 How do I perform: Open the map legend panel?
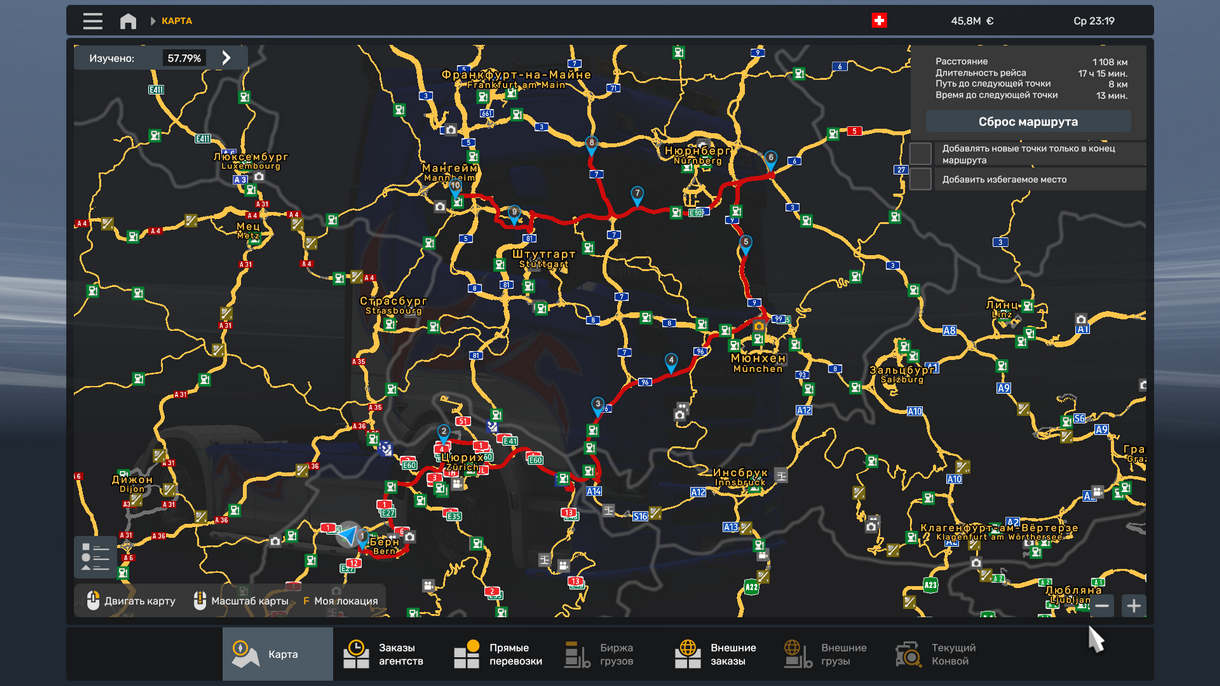(97, 557)
